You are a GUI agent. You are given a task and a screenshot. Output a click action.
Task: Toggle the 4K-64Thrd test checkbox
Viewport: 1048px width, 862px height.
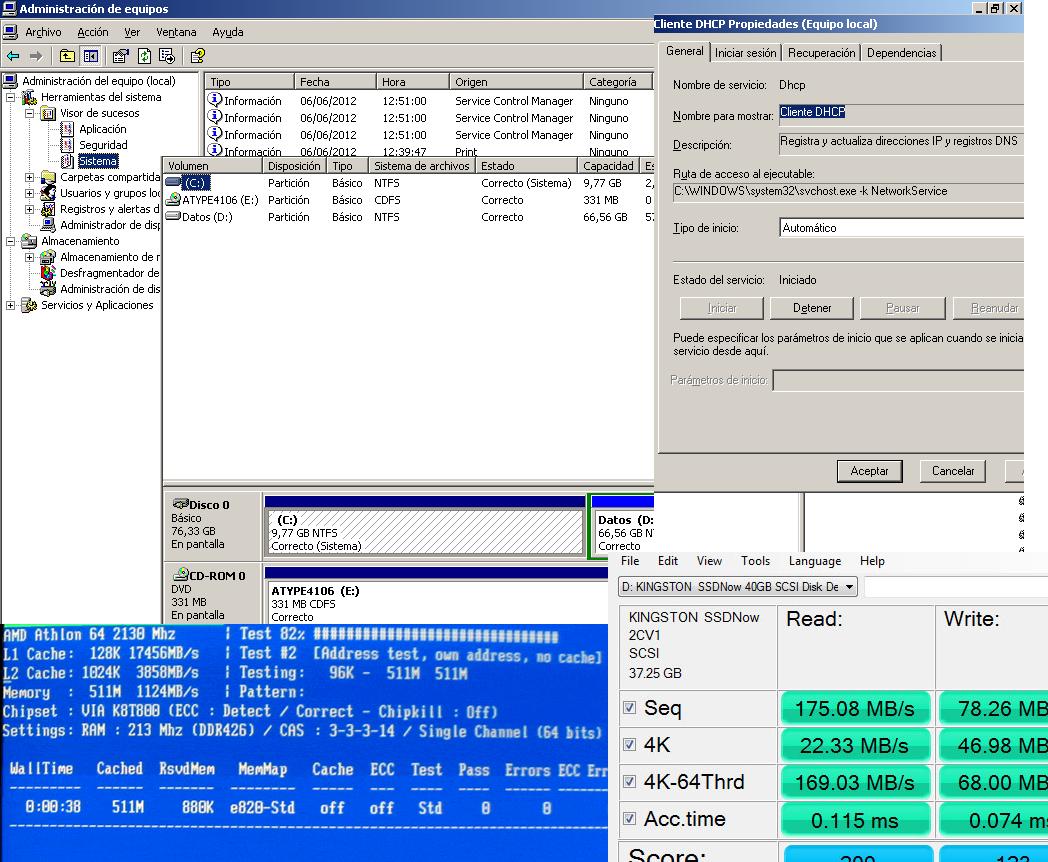(x=629, y=783)
